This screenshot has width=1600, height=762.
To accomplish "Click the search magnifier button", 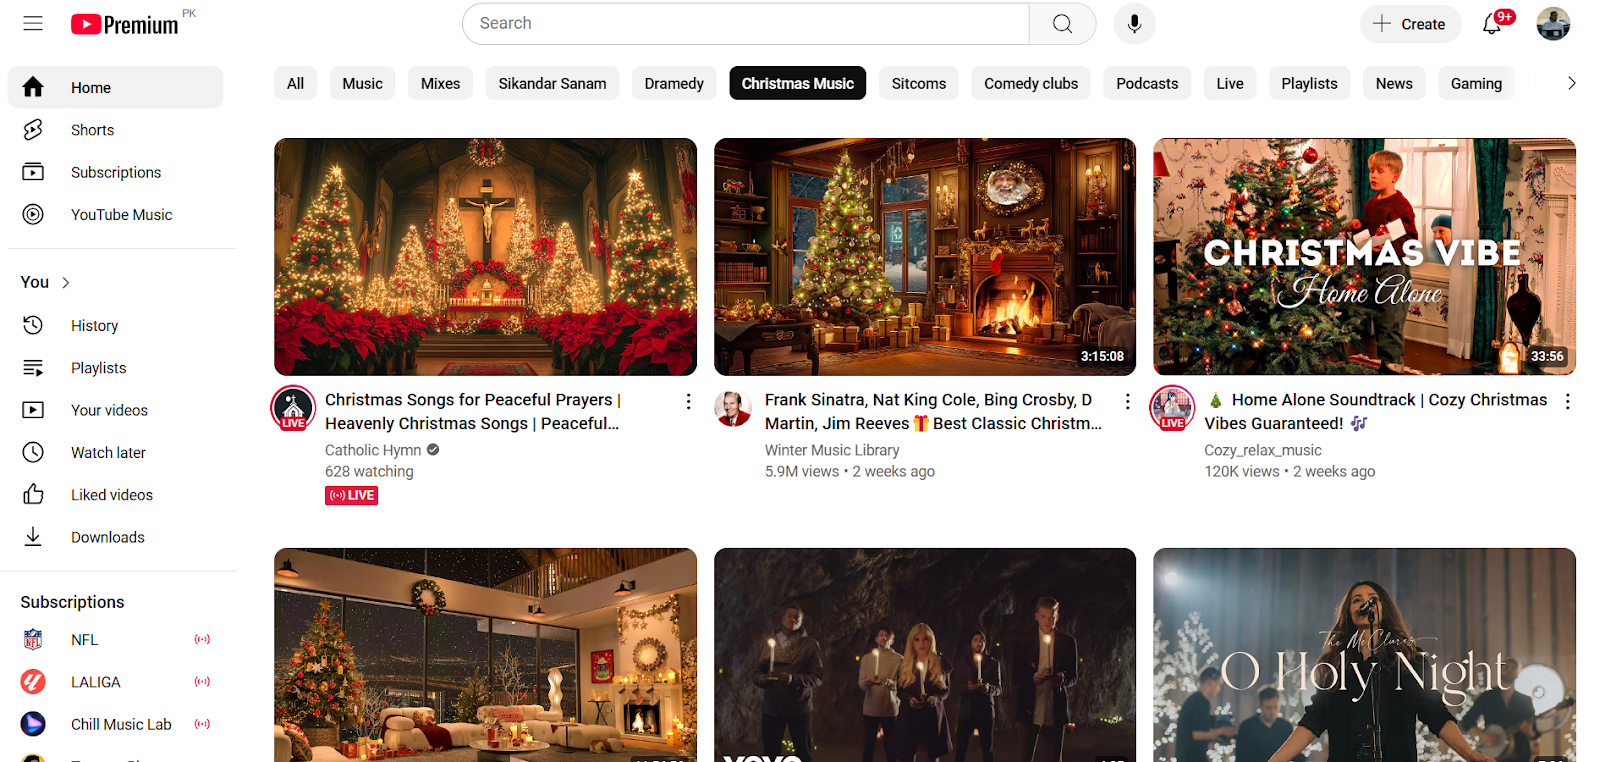I will [1062, 23].
